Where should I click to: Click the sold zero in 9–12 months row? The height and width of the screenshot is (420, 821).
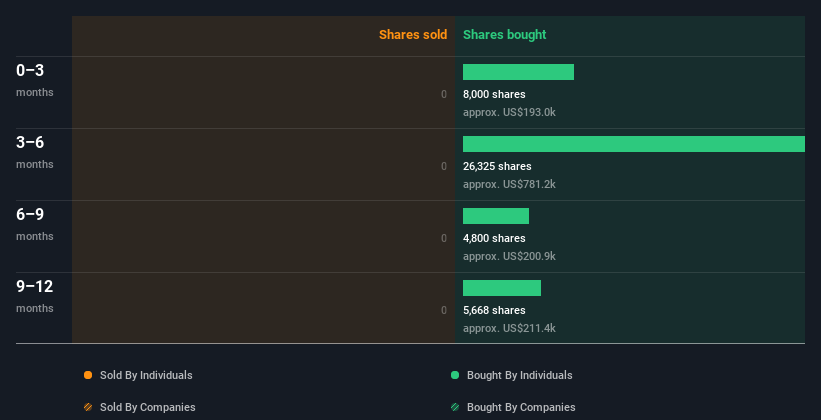[444, 310]
